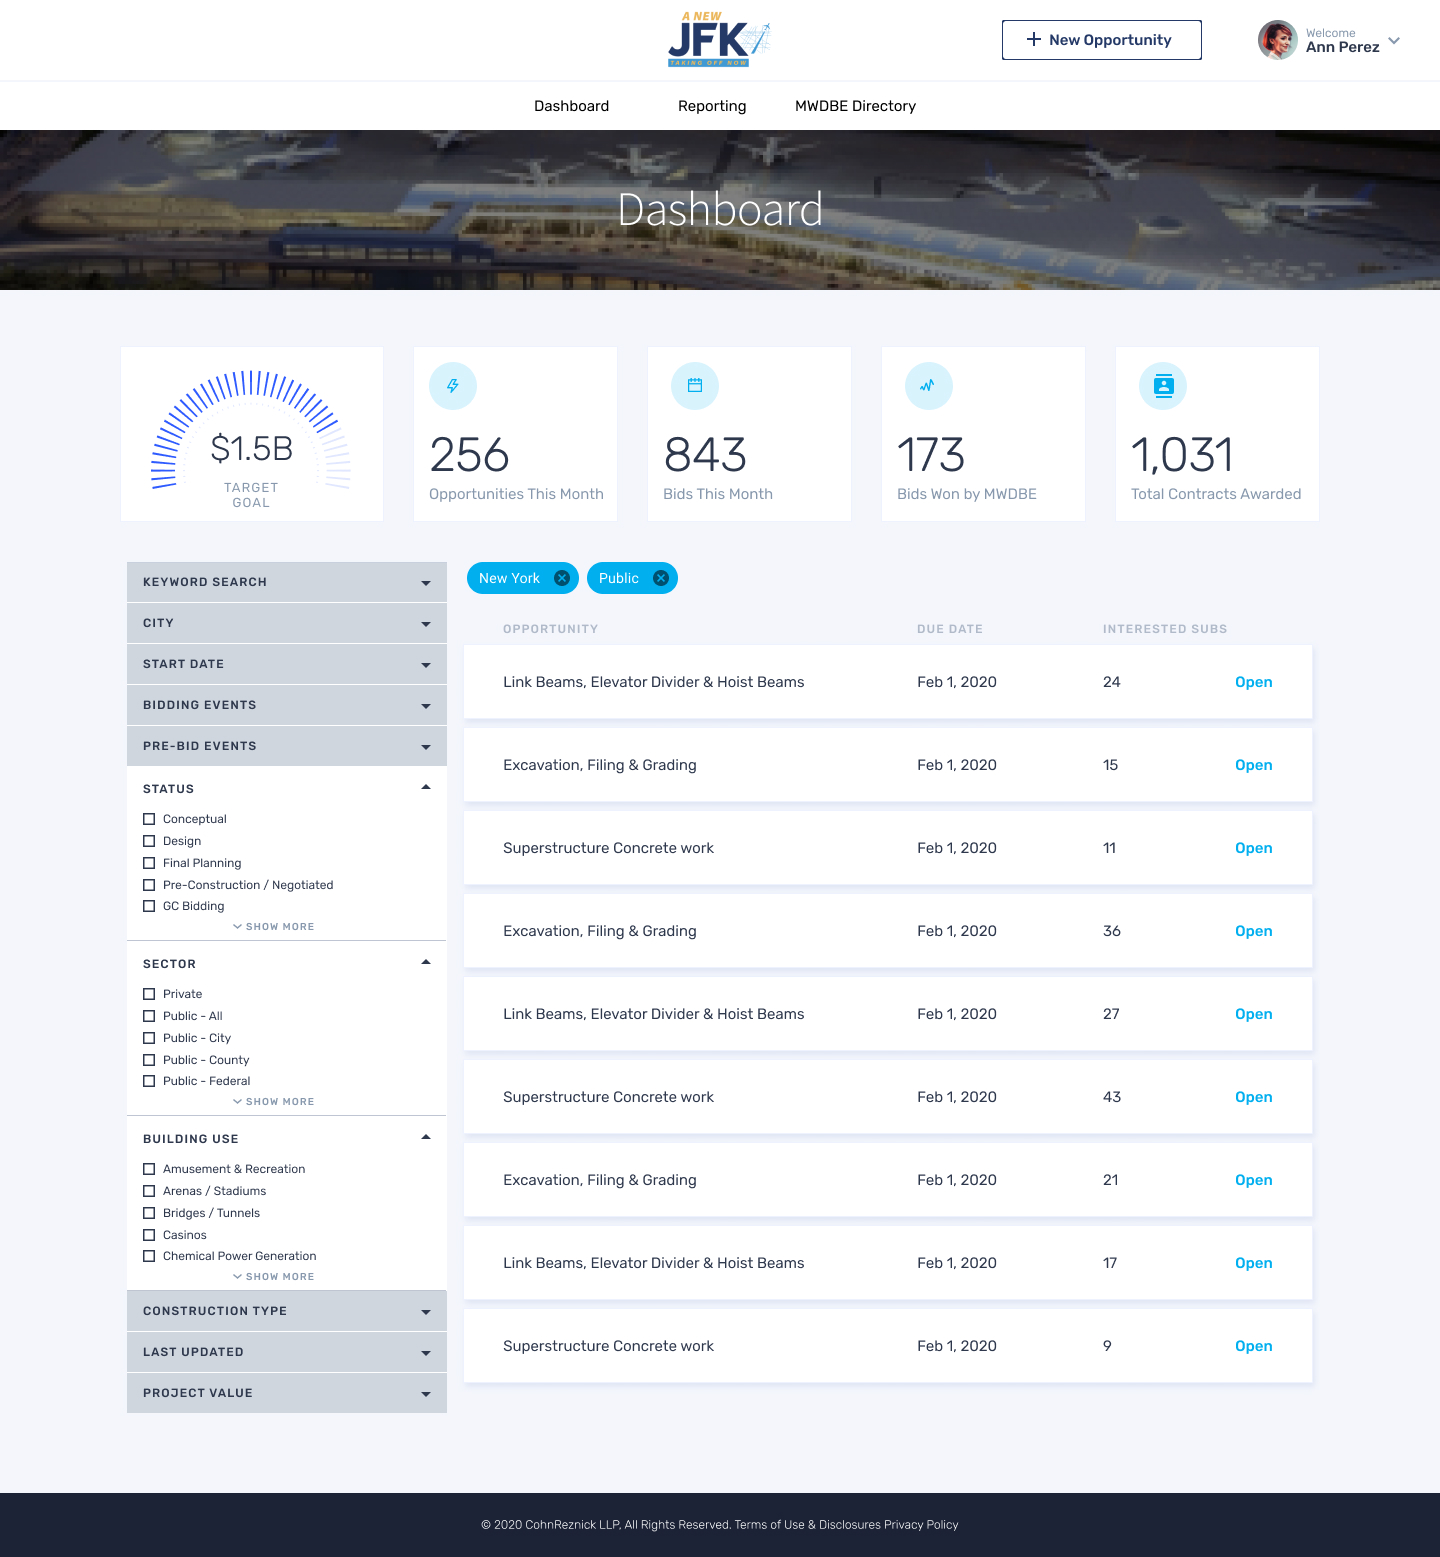Open the user menu chevron beside Ann Perez
Image resolution: width=1440 pixels, height=1557 pixels.
1394,41
